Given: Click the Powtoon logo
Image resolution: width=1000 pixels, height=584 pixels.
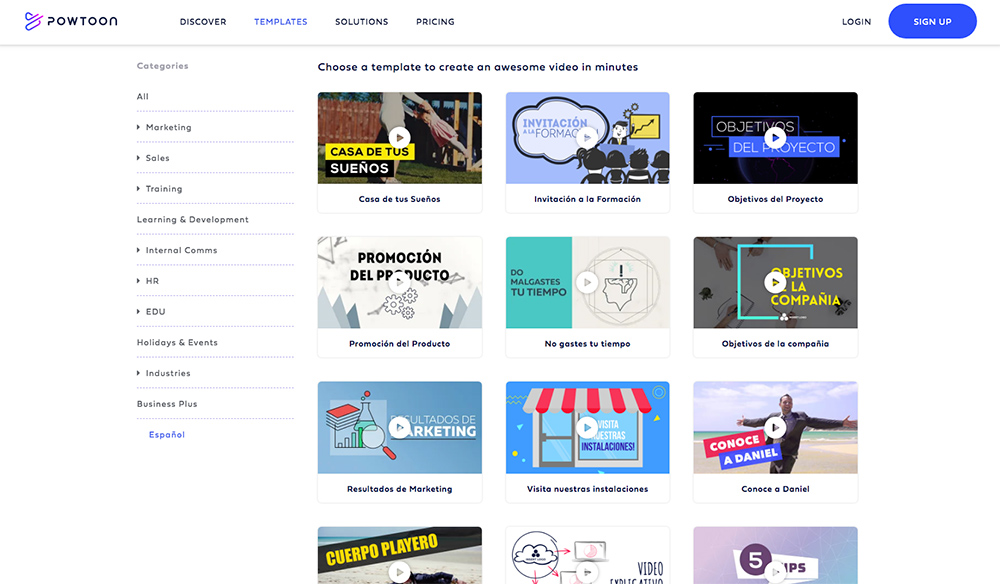Looking at the screenshot, I should click(71, 21).
